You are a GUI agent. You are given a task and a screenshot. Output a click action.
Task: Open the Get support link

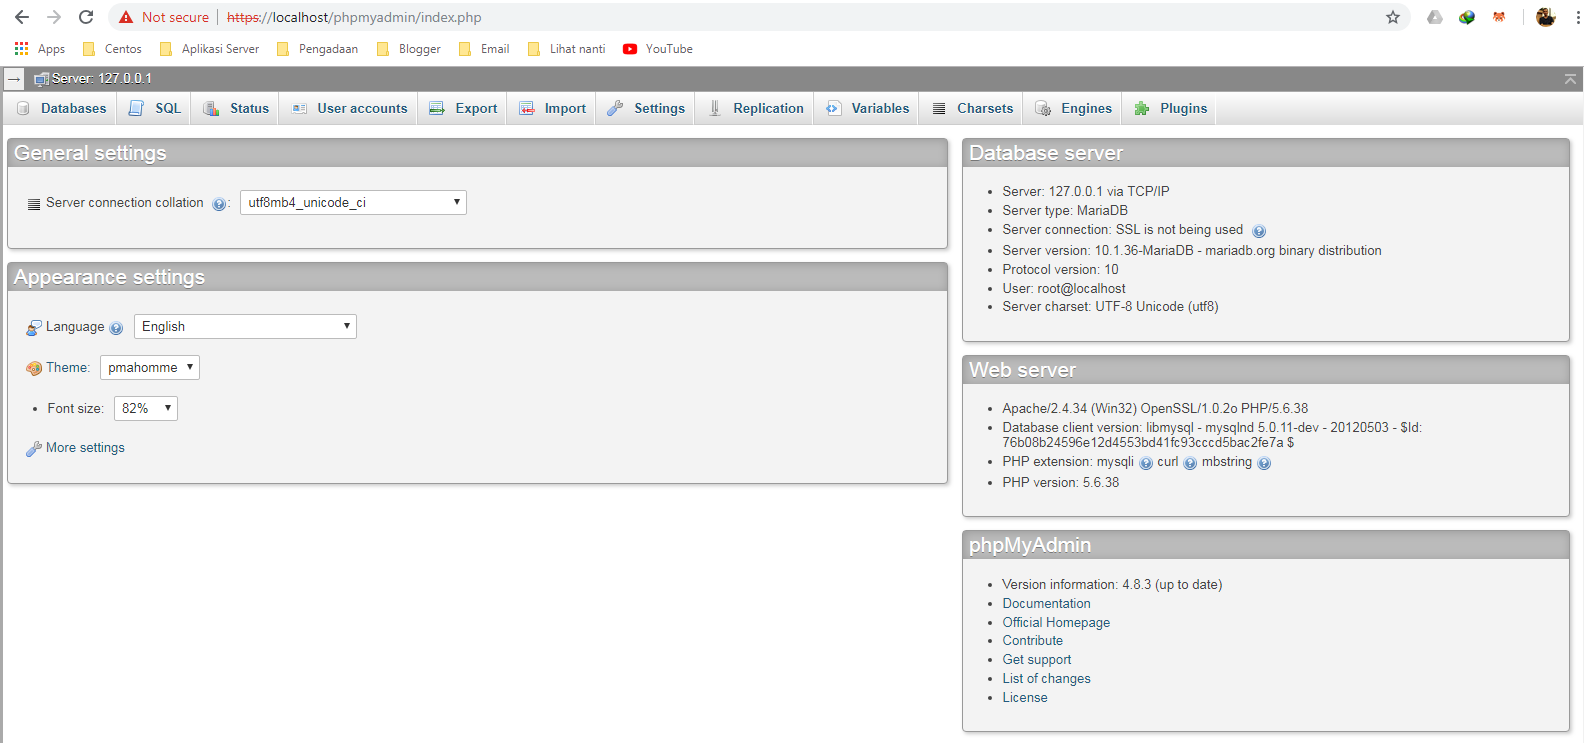(1037, 659)
